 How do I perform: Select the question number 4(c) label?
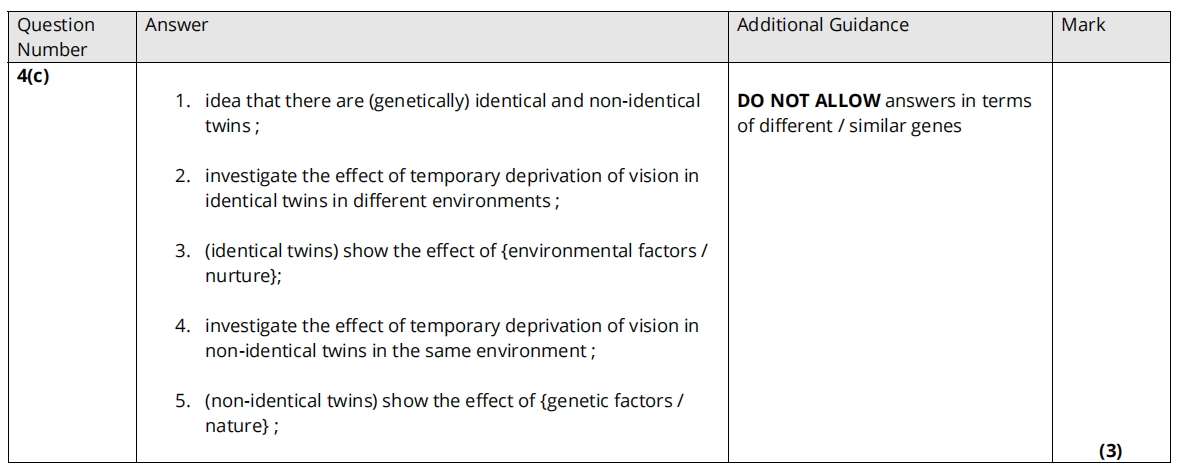33,76
